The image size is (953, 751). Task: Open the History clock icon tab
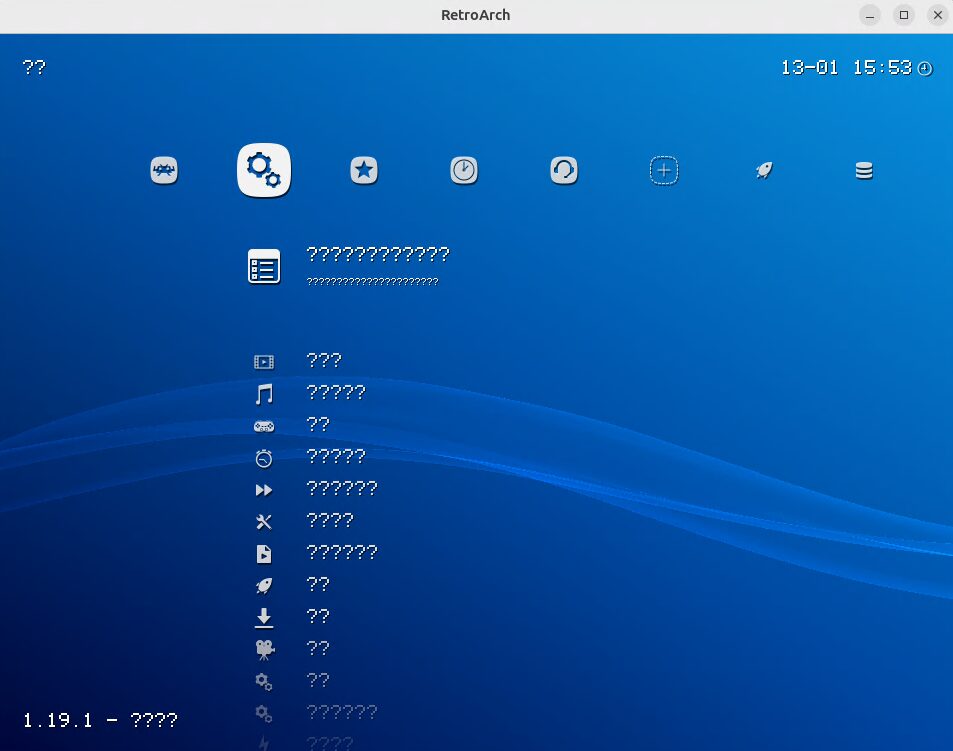464,170
